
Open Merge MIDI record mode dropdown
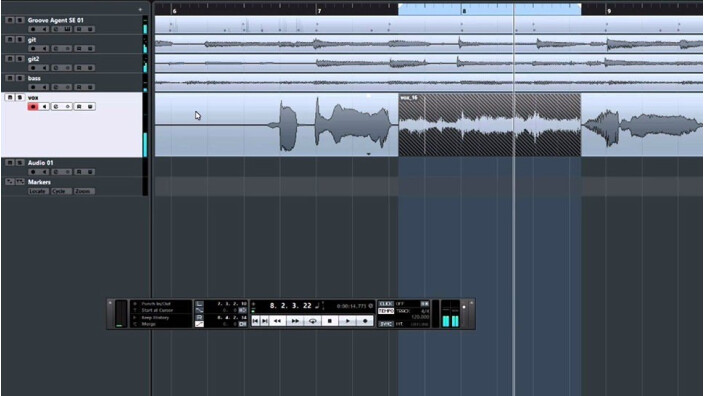coord(148,324)
